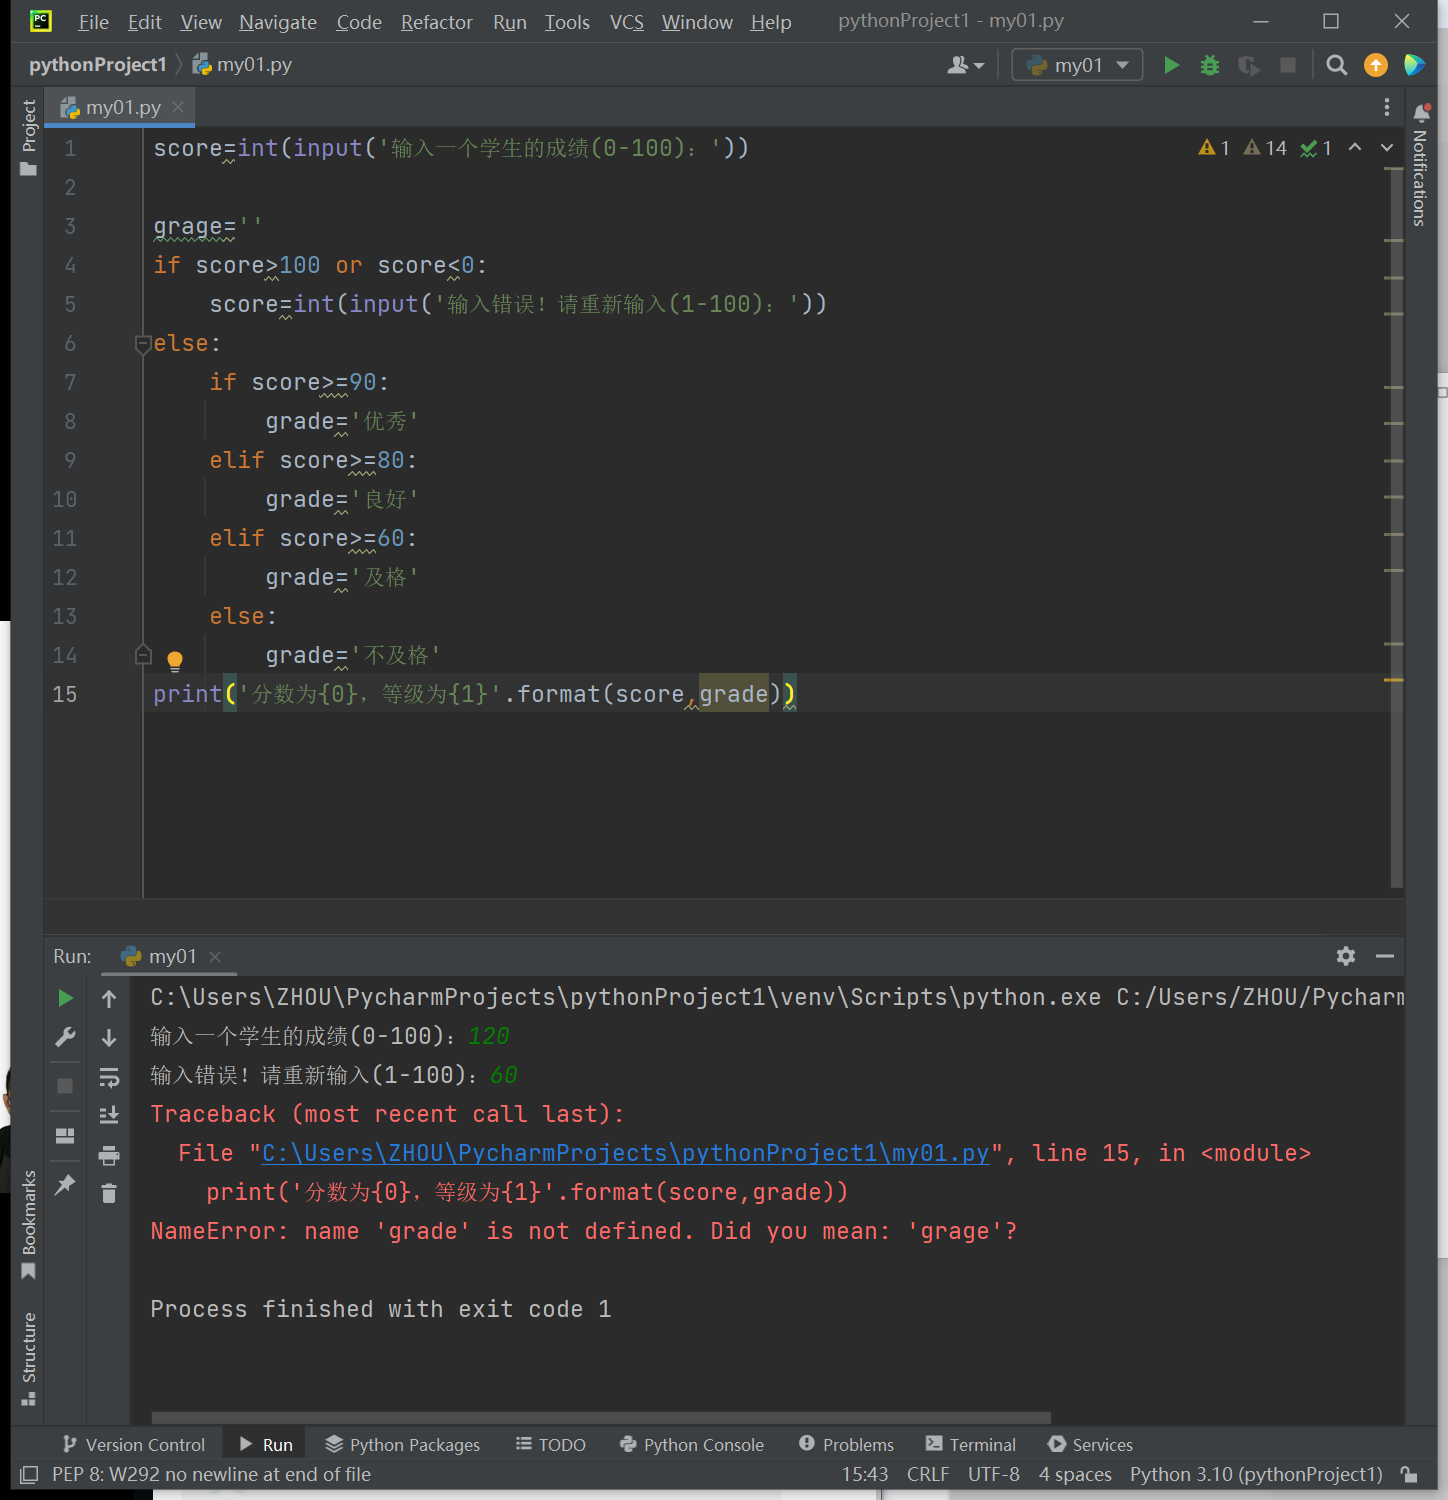Toggle fold end marker on line 14

coord(143,655)
